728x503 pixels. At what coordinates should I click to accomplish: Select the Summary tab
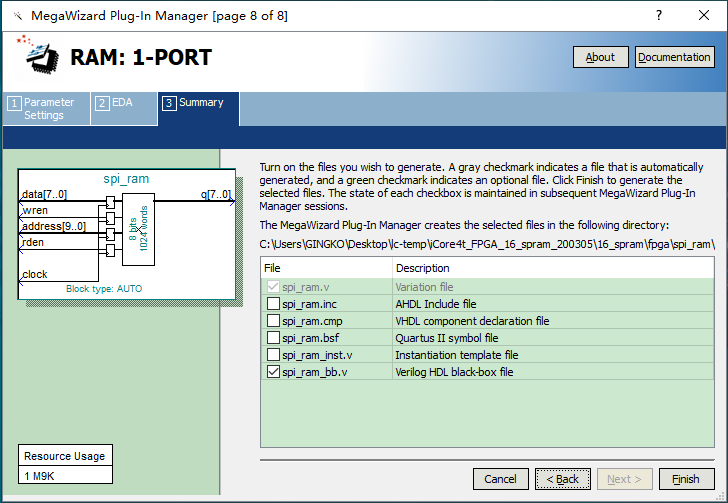(x=198, y=102)
